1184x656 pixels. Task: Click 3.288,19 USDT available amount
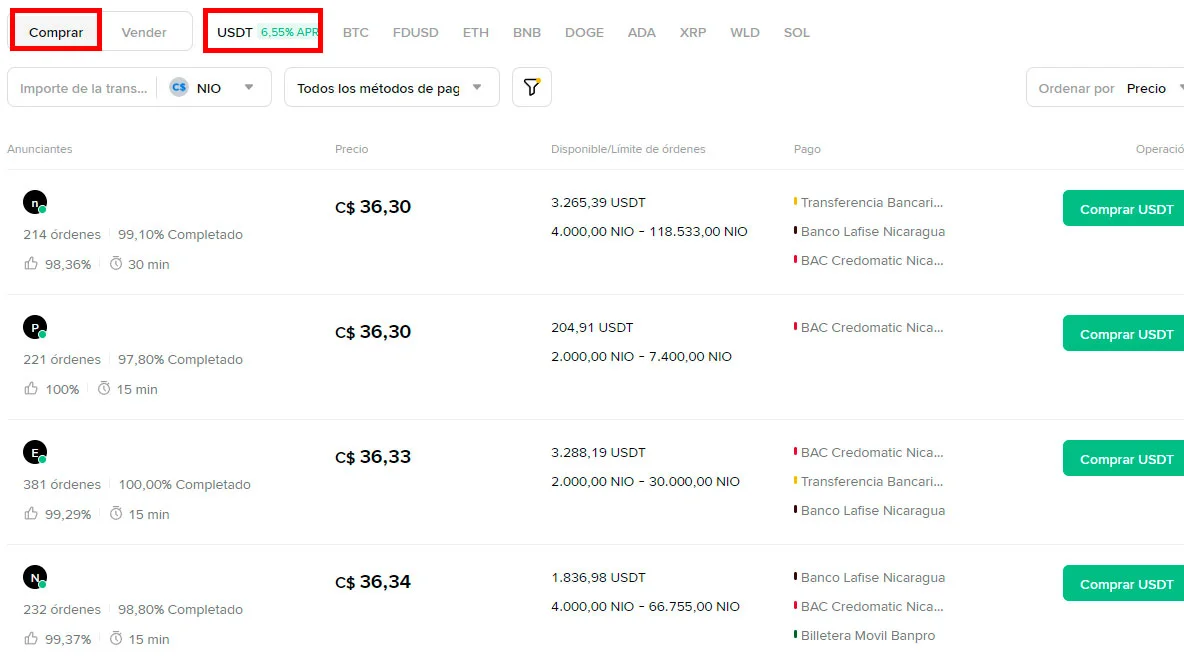point(598,453)
